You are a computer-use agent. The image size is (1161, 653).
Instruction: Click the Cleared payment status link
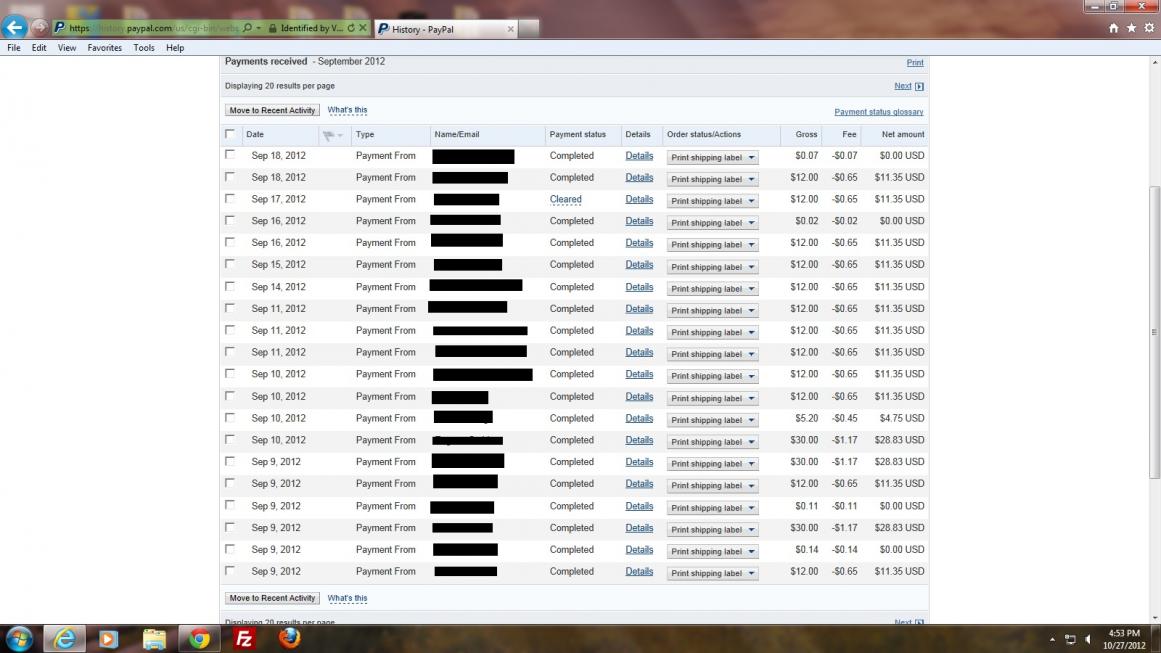(x=566, y=199)
